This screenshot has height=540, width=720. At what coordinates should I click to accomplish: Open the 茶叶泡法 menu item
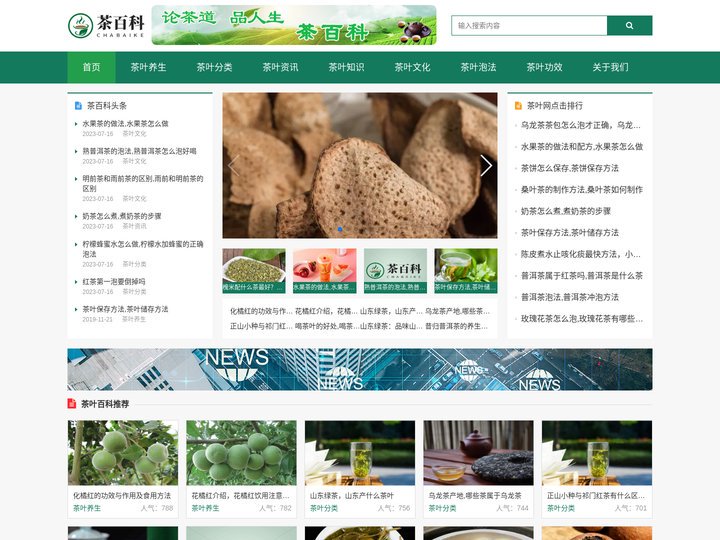[x=478, y=67]
